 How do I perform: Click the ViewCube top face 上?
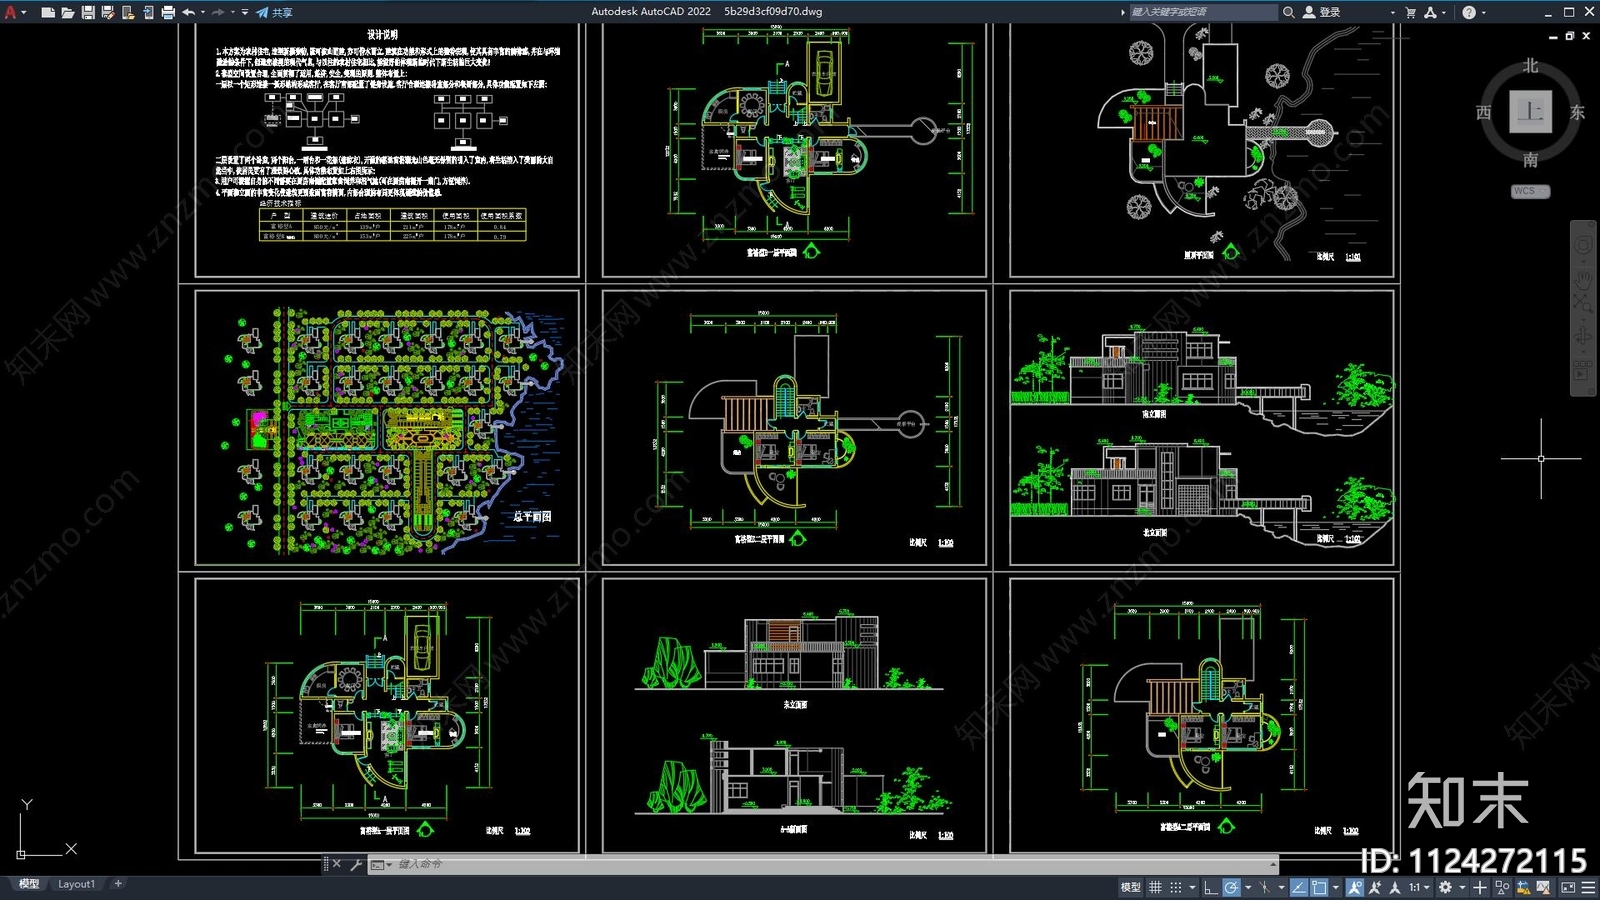click(x=1531, y=111)
